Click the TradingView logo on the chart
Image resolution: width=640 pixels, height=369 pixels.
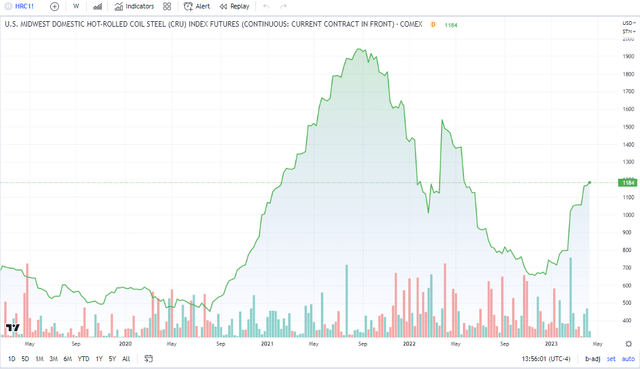[13, 327]
